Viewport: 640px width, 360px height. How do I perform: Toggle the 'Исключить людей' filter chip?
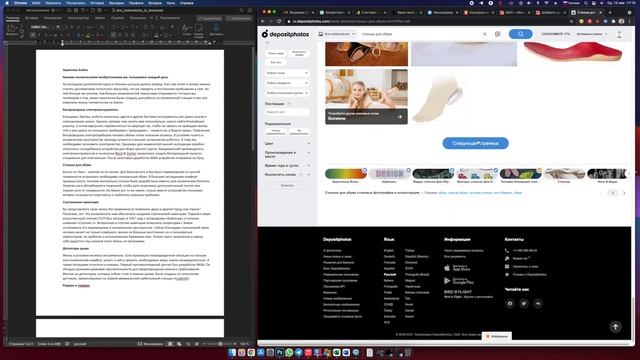coord(299,53)
